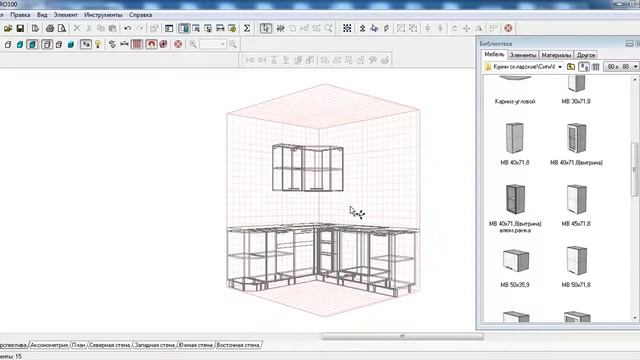640x360 pixels.
Task: Toggle the colored shading display mode
Action: tap(32, 44)
